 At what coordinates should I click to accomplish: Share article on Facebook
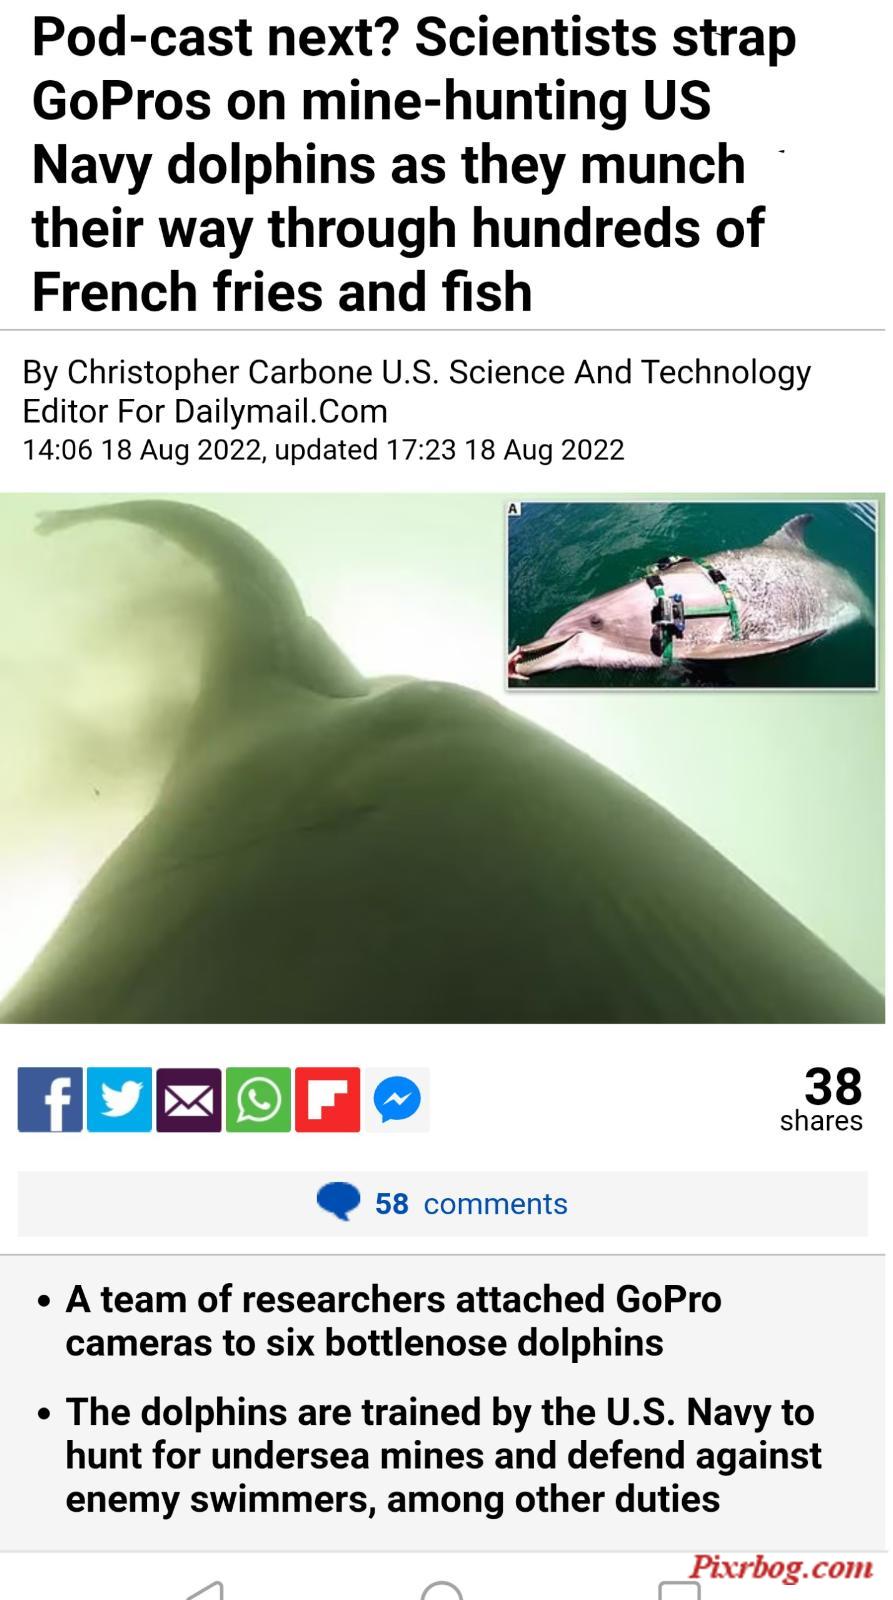click(x=50, y=1100)
